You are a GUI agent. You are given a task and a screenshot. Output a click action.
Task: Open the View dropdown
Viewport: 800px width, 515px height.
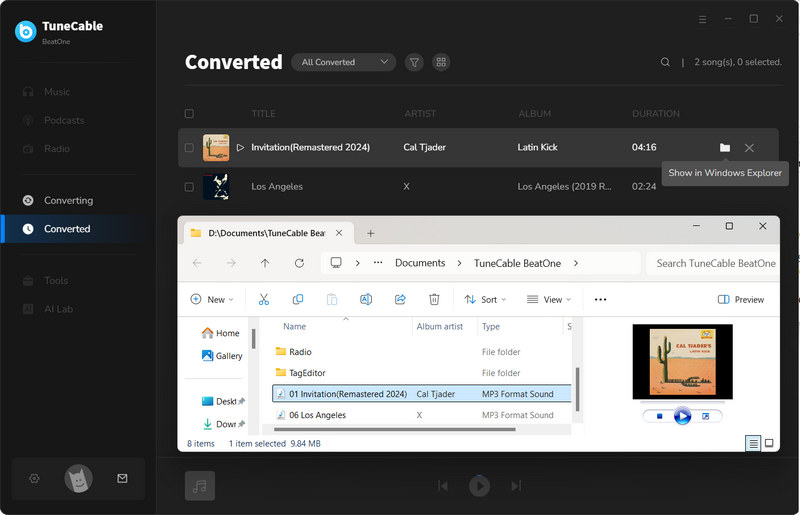(549, 300)
